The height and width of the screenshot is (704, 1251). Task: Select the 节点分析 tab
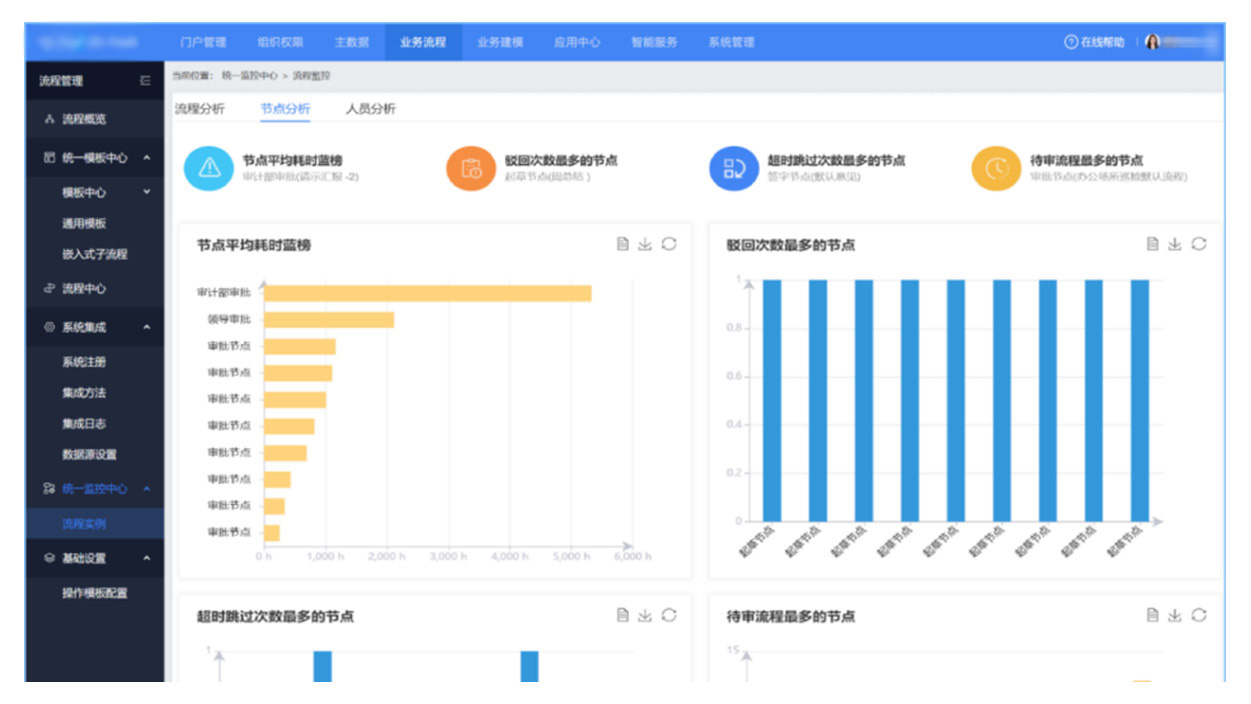pyautogui.click(x=285, y=109)
